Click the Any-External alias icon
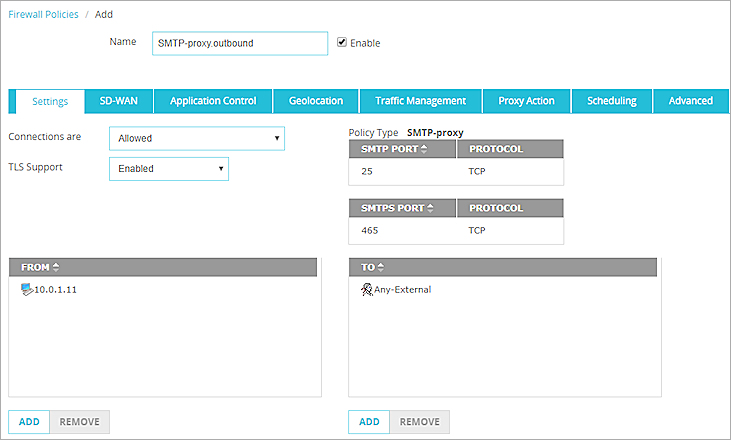731x440 pixels. point(367,289)
